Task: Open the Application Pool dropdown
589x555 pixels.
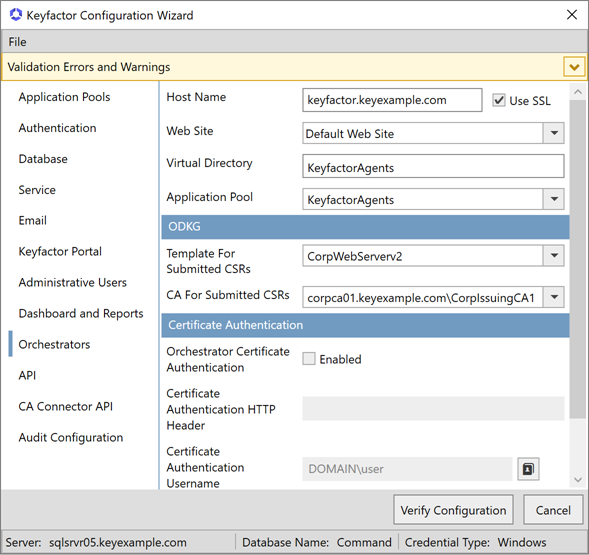Action: tap(554, 199)
